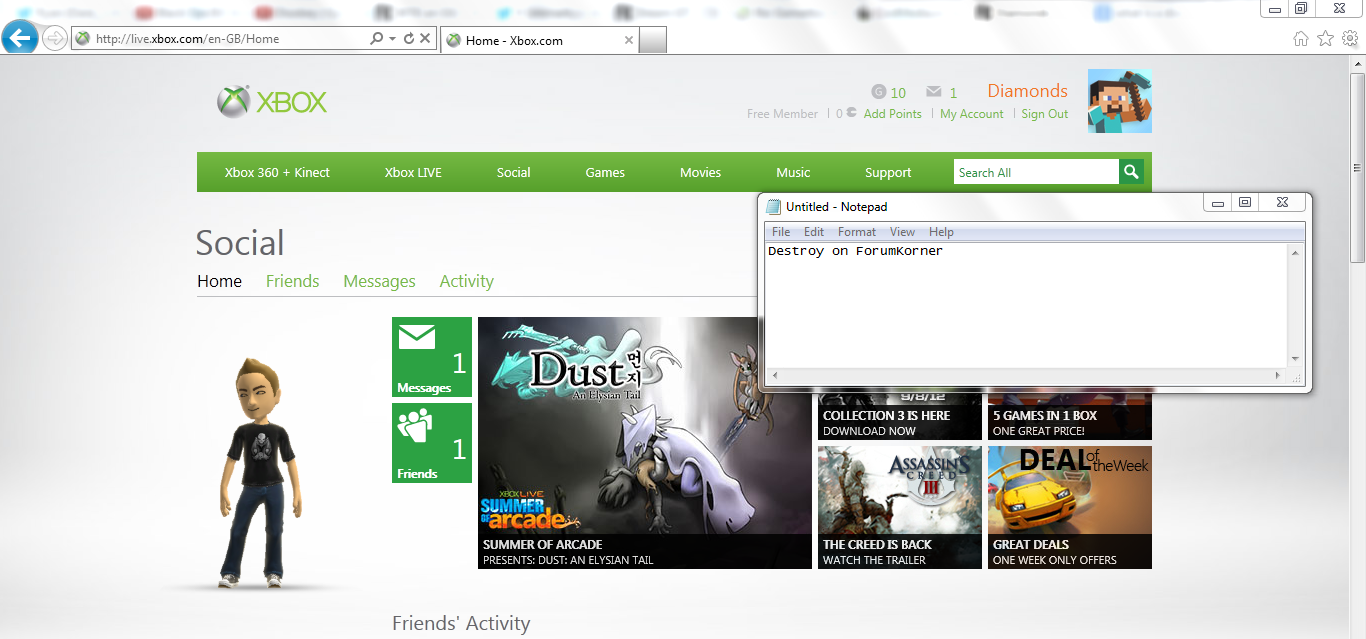The height and width of the screenshot is (639, 1366).
Task: Open the Dust: An Elysian Tail banner
Action: 645,443
